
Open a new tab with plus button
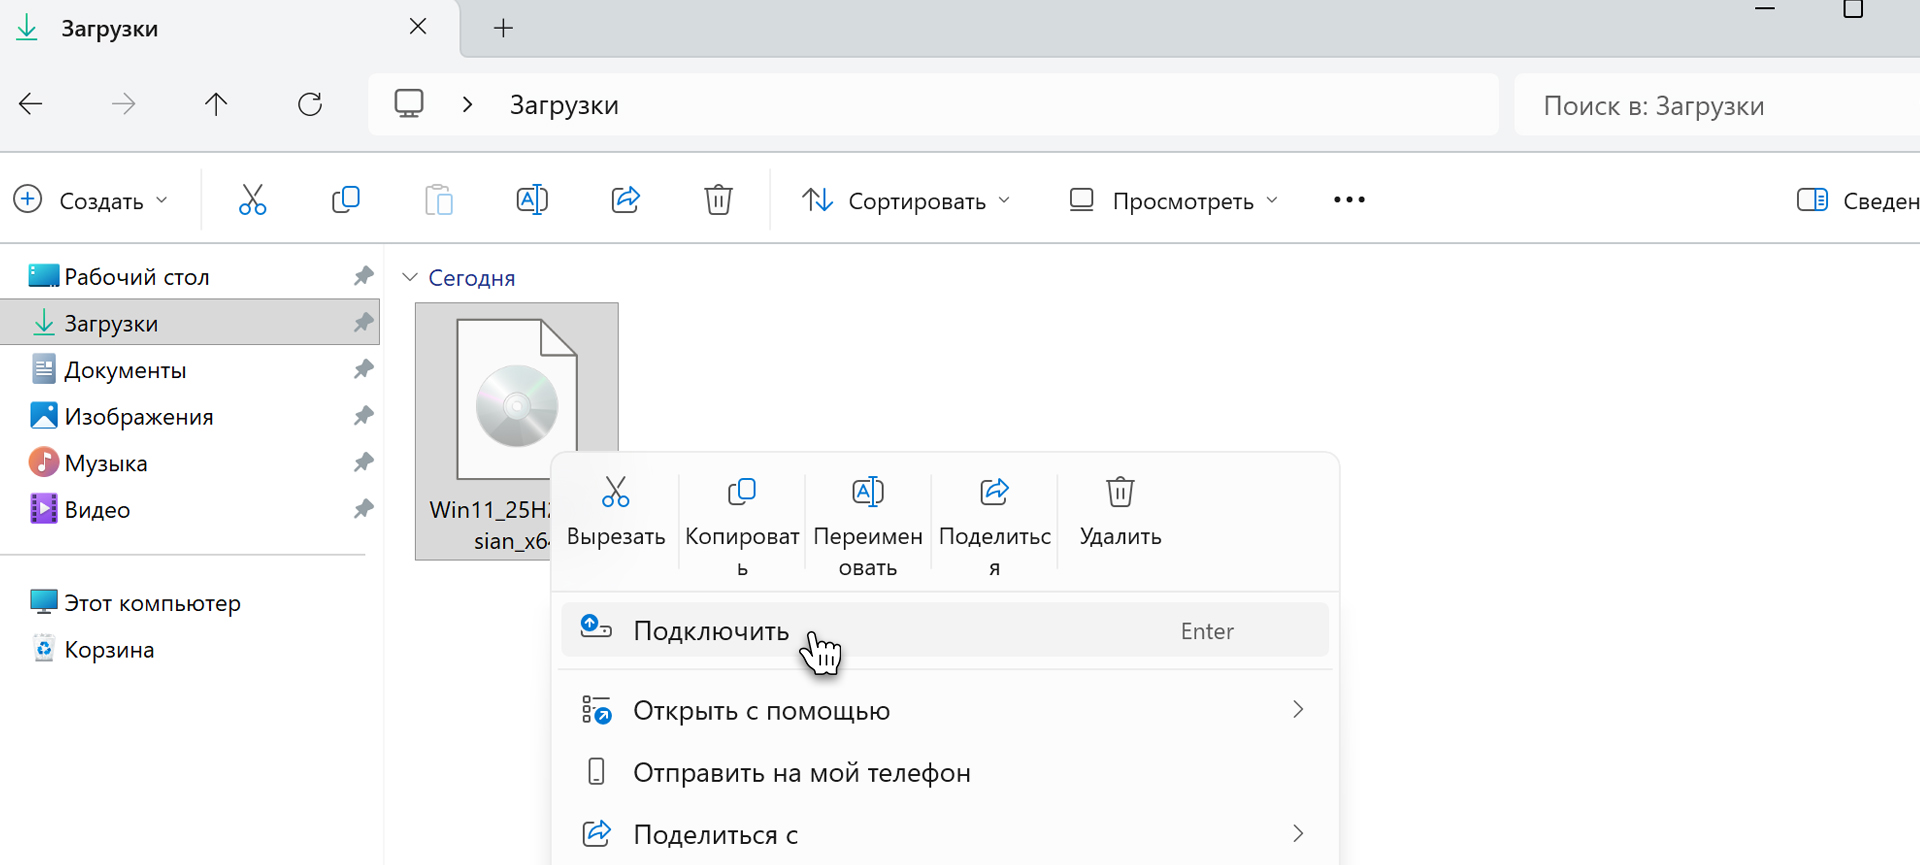pyautogui.click(x=503, y=28)
